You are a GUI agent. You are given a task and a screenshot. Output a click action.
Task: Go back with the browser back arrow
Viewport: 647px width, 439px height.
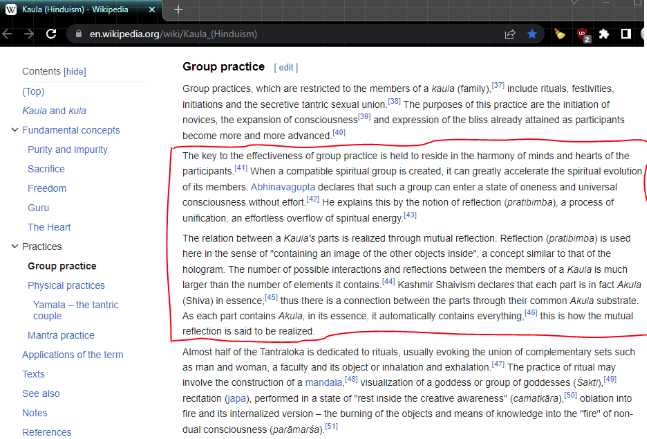[x=7, y=34]
